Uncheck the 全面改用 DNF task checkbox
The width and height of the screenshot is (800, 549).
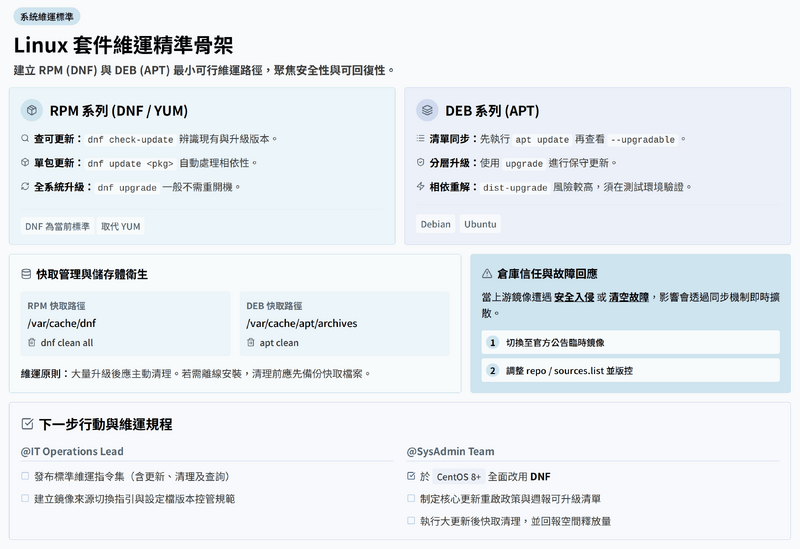click(x=412, y=476)
